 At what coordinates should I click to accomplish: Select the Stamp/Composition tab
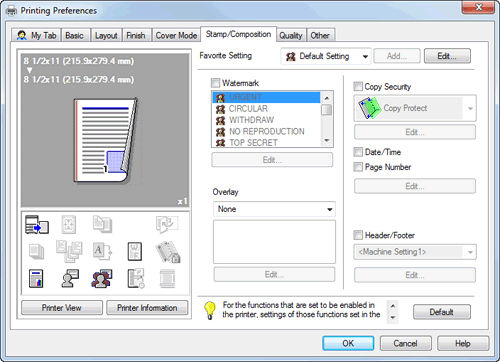point(238,34)
